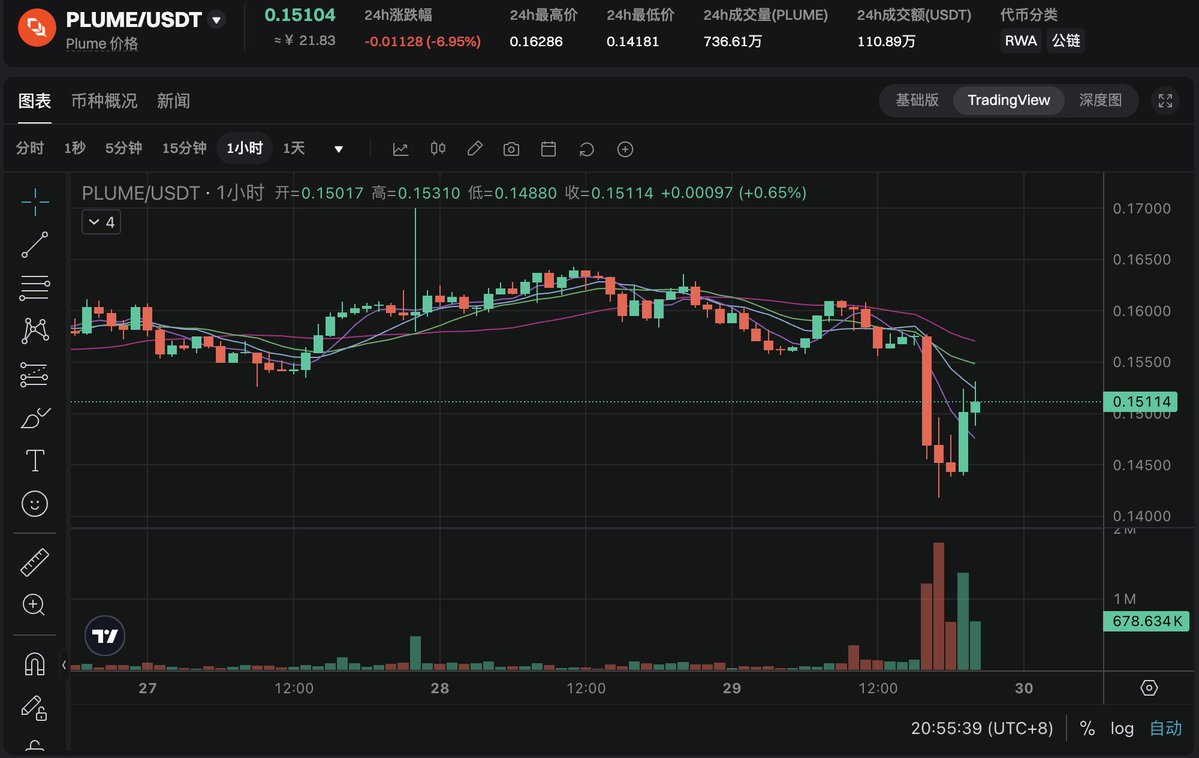The image size is (1199, 758).
Task: Open the forecasting and measurement tools
Action: coord(34,375)
